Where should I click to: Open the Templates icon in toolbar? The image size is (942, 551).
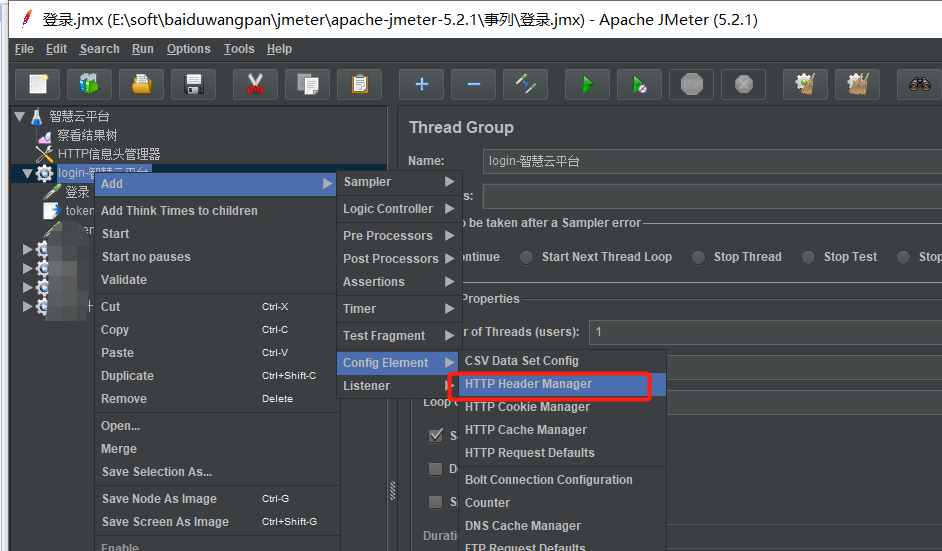pyautogui.click(x=90, y=84)
